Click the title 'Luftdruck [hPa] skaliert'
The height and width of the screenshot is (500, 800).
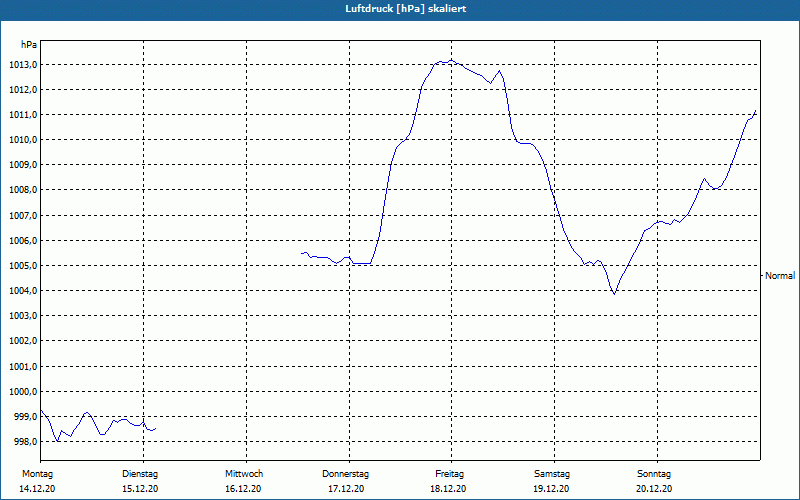(x=406, y=9)
